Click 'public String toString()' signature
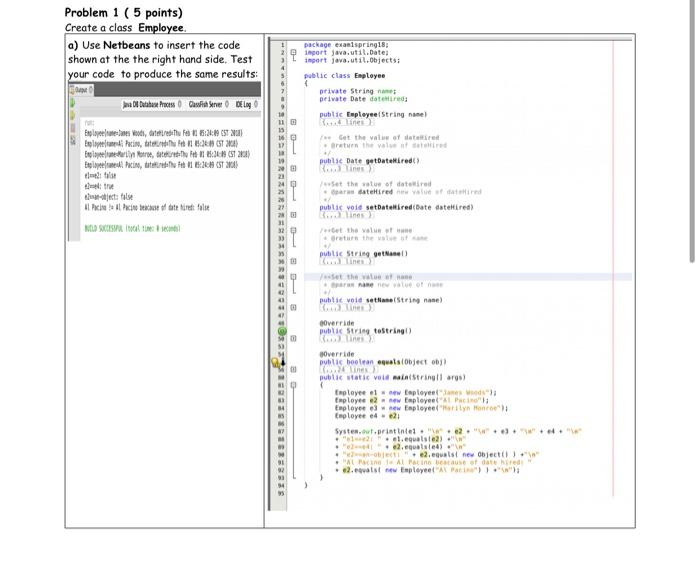The image size is (700, 587). [x=366, y=331]
